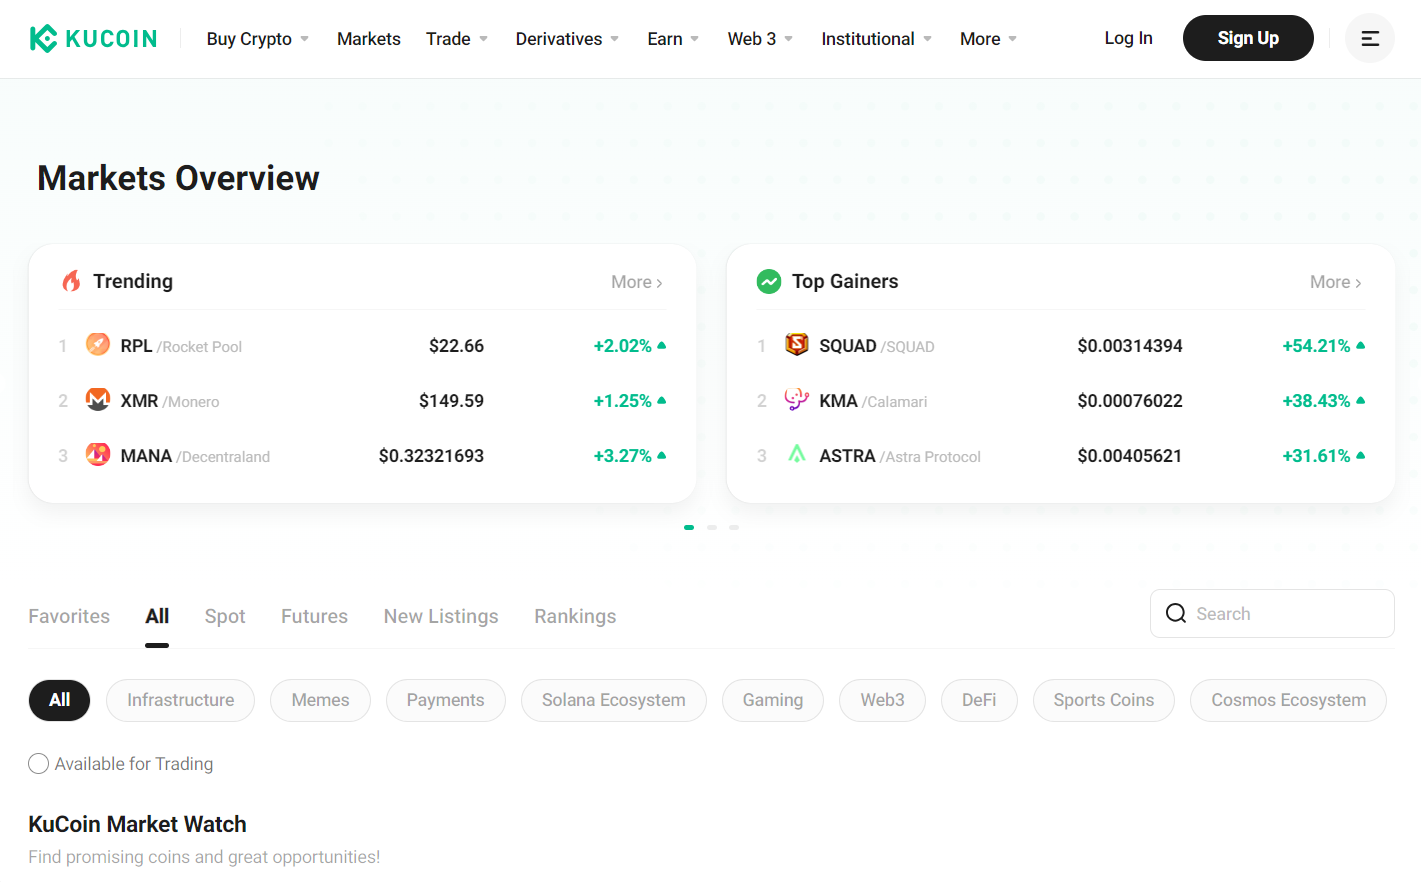Click the SQUAD price $0.00314394
This screenshot has height=882, width=1421.
1130,346
